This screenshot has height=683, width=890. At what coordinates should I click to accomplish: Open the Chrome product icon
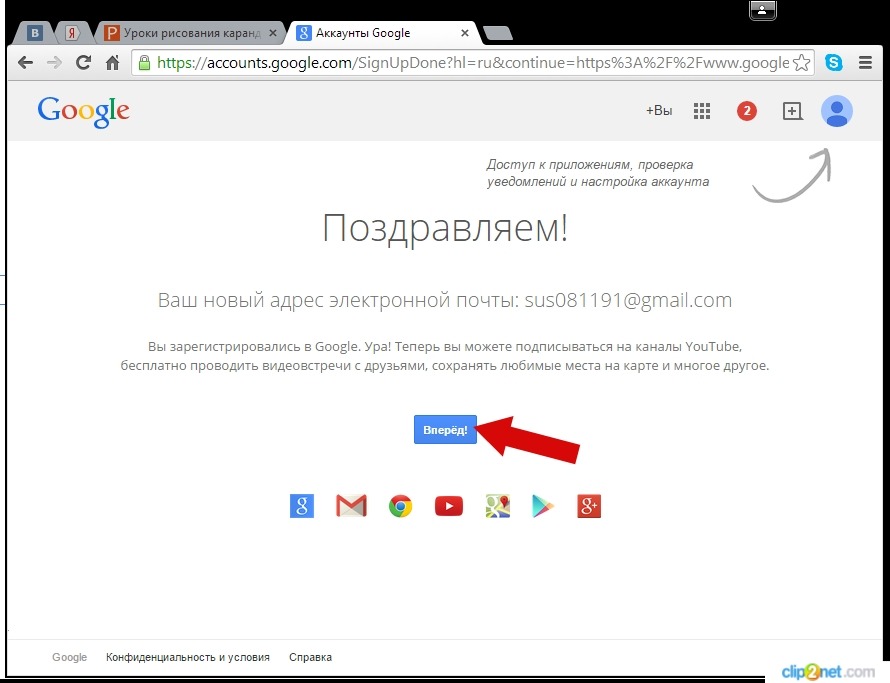[400, 506]
